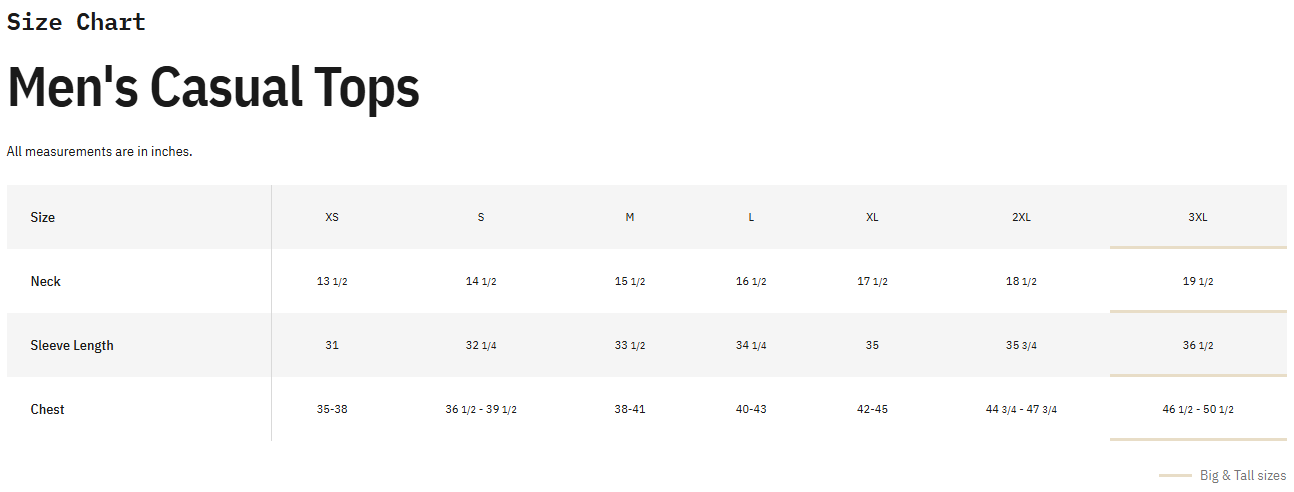Click the XS neck value 13 1/2
Viewport: 1294px width, 492px height.
point(332,281)
